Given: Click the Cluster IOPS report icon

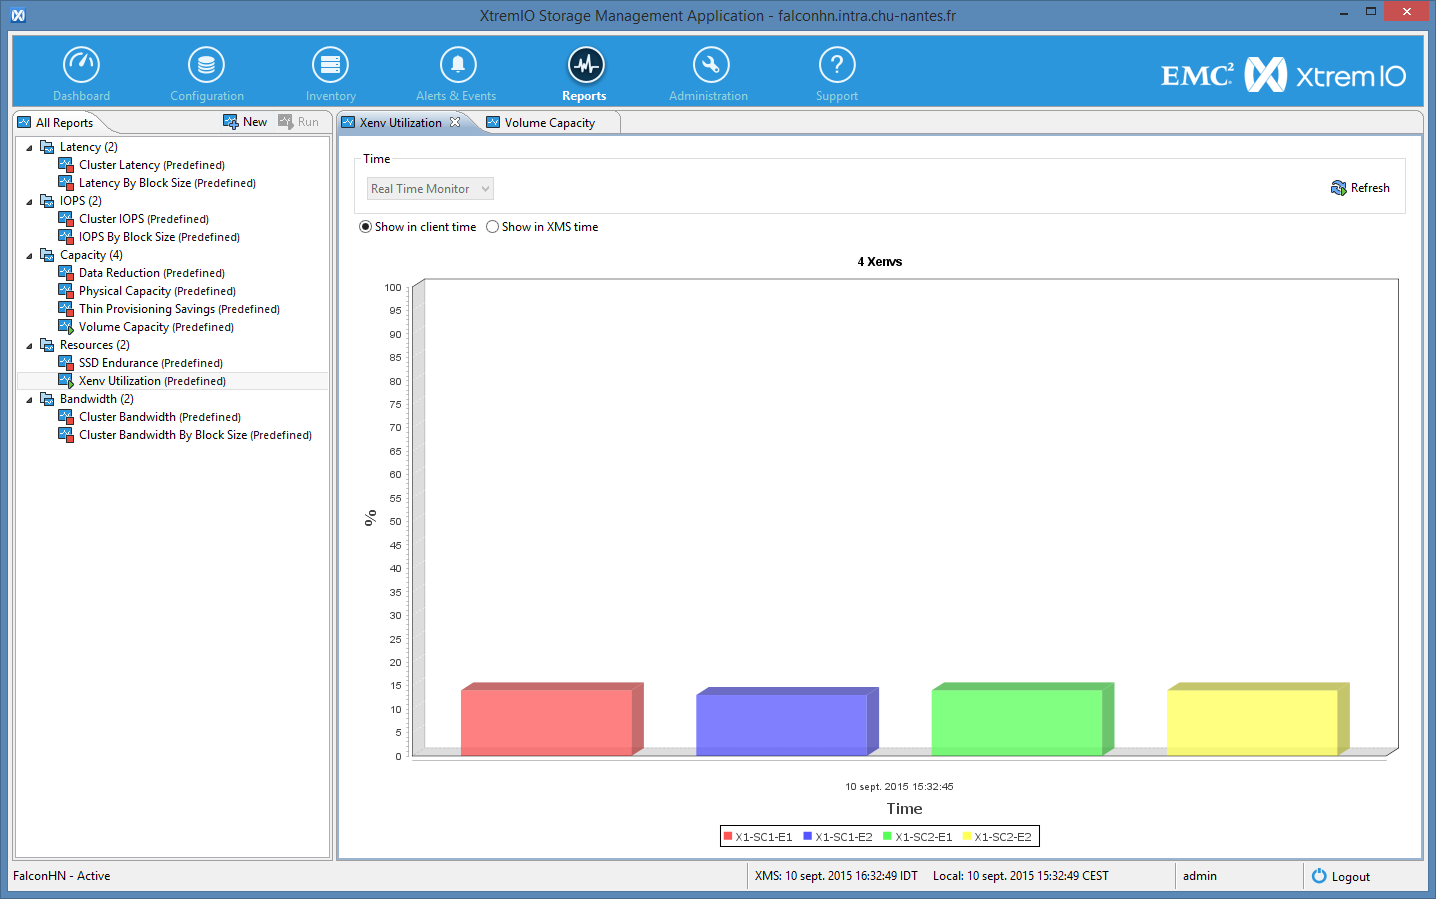Looking at the screenshot, I should (x=66, y=219).
